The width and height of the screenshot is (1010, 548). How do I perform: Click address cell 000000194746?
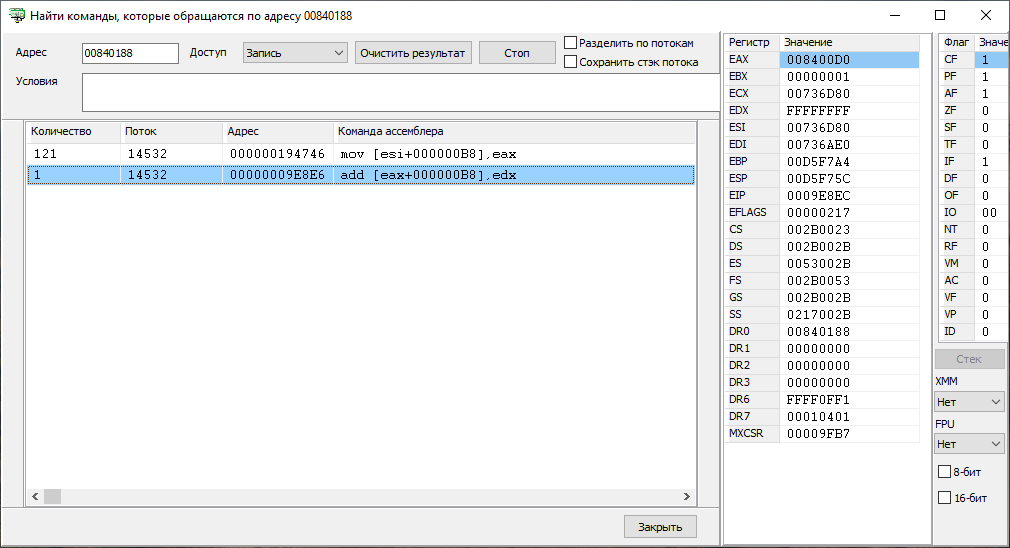[x=278, y=154]
